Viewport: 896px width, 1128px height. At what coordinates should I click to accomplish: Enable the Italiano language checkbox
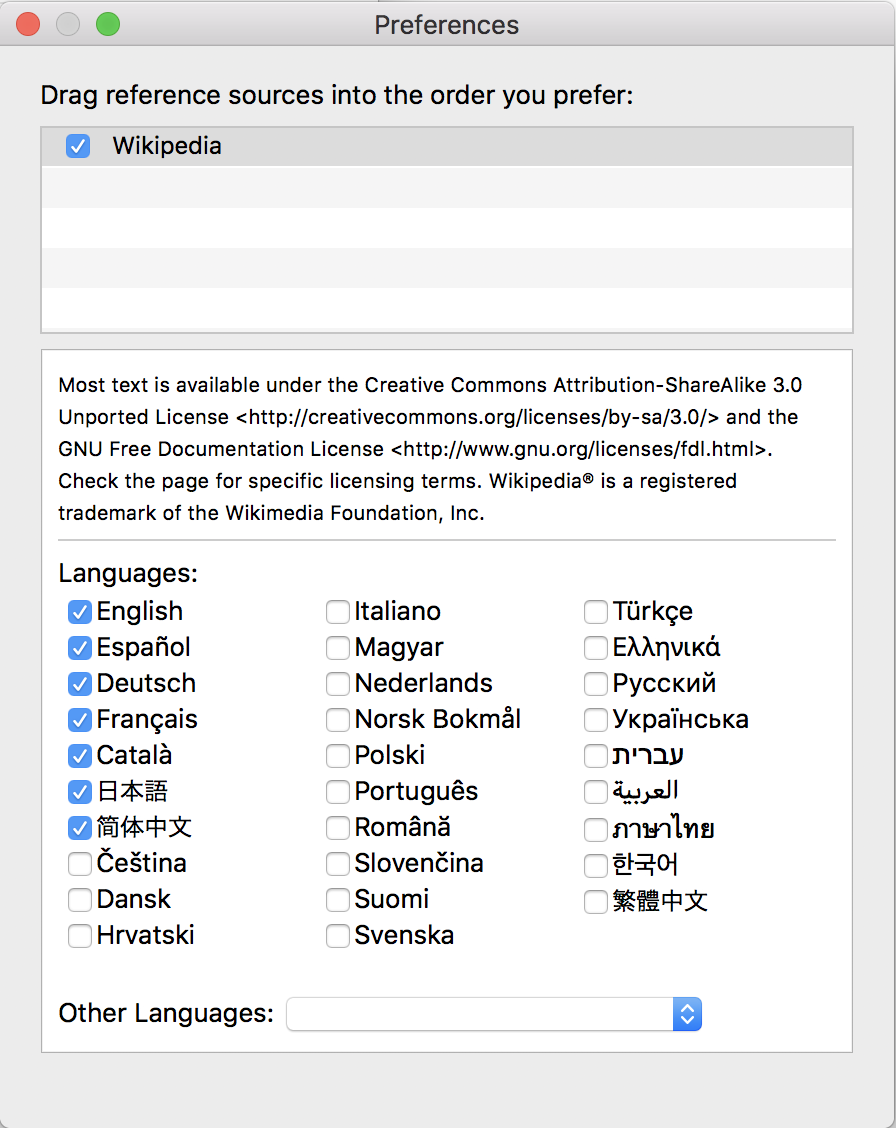click(x=338, y=612)
